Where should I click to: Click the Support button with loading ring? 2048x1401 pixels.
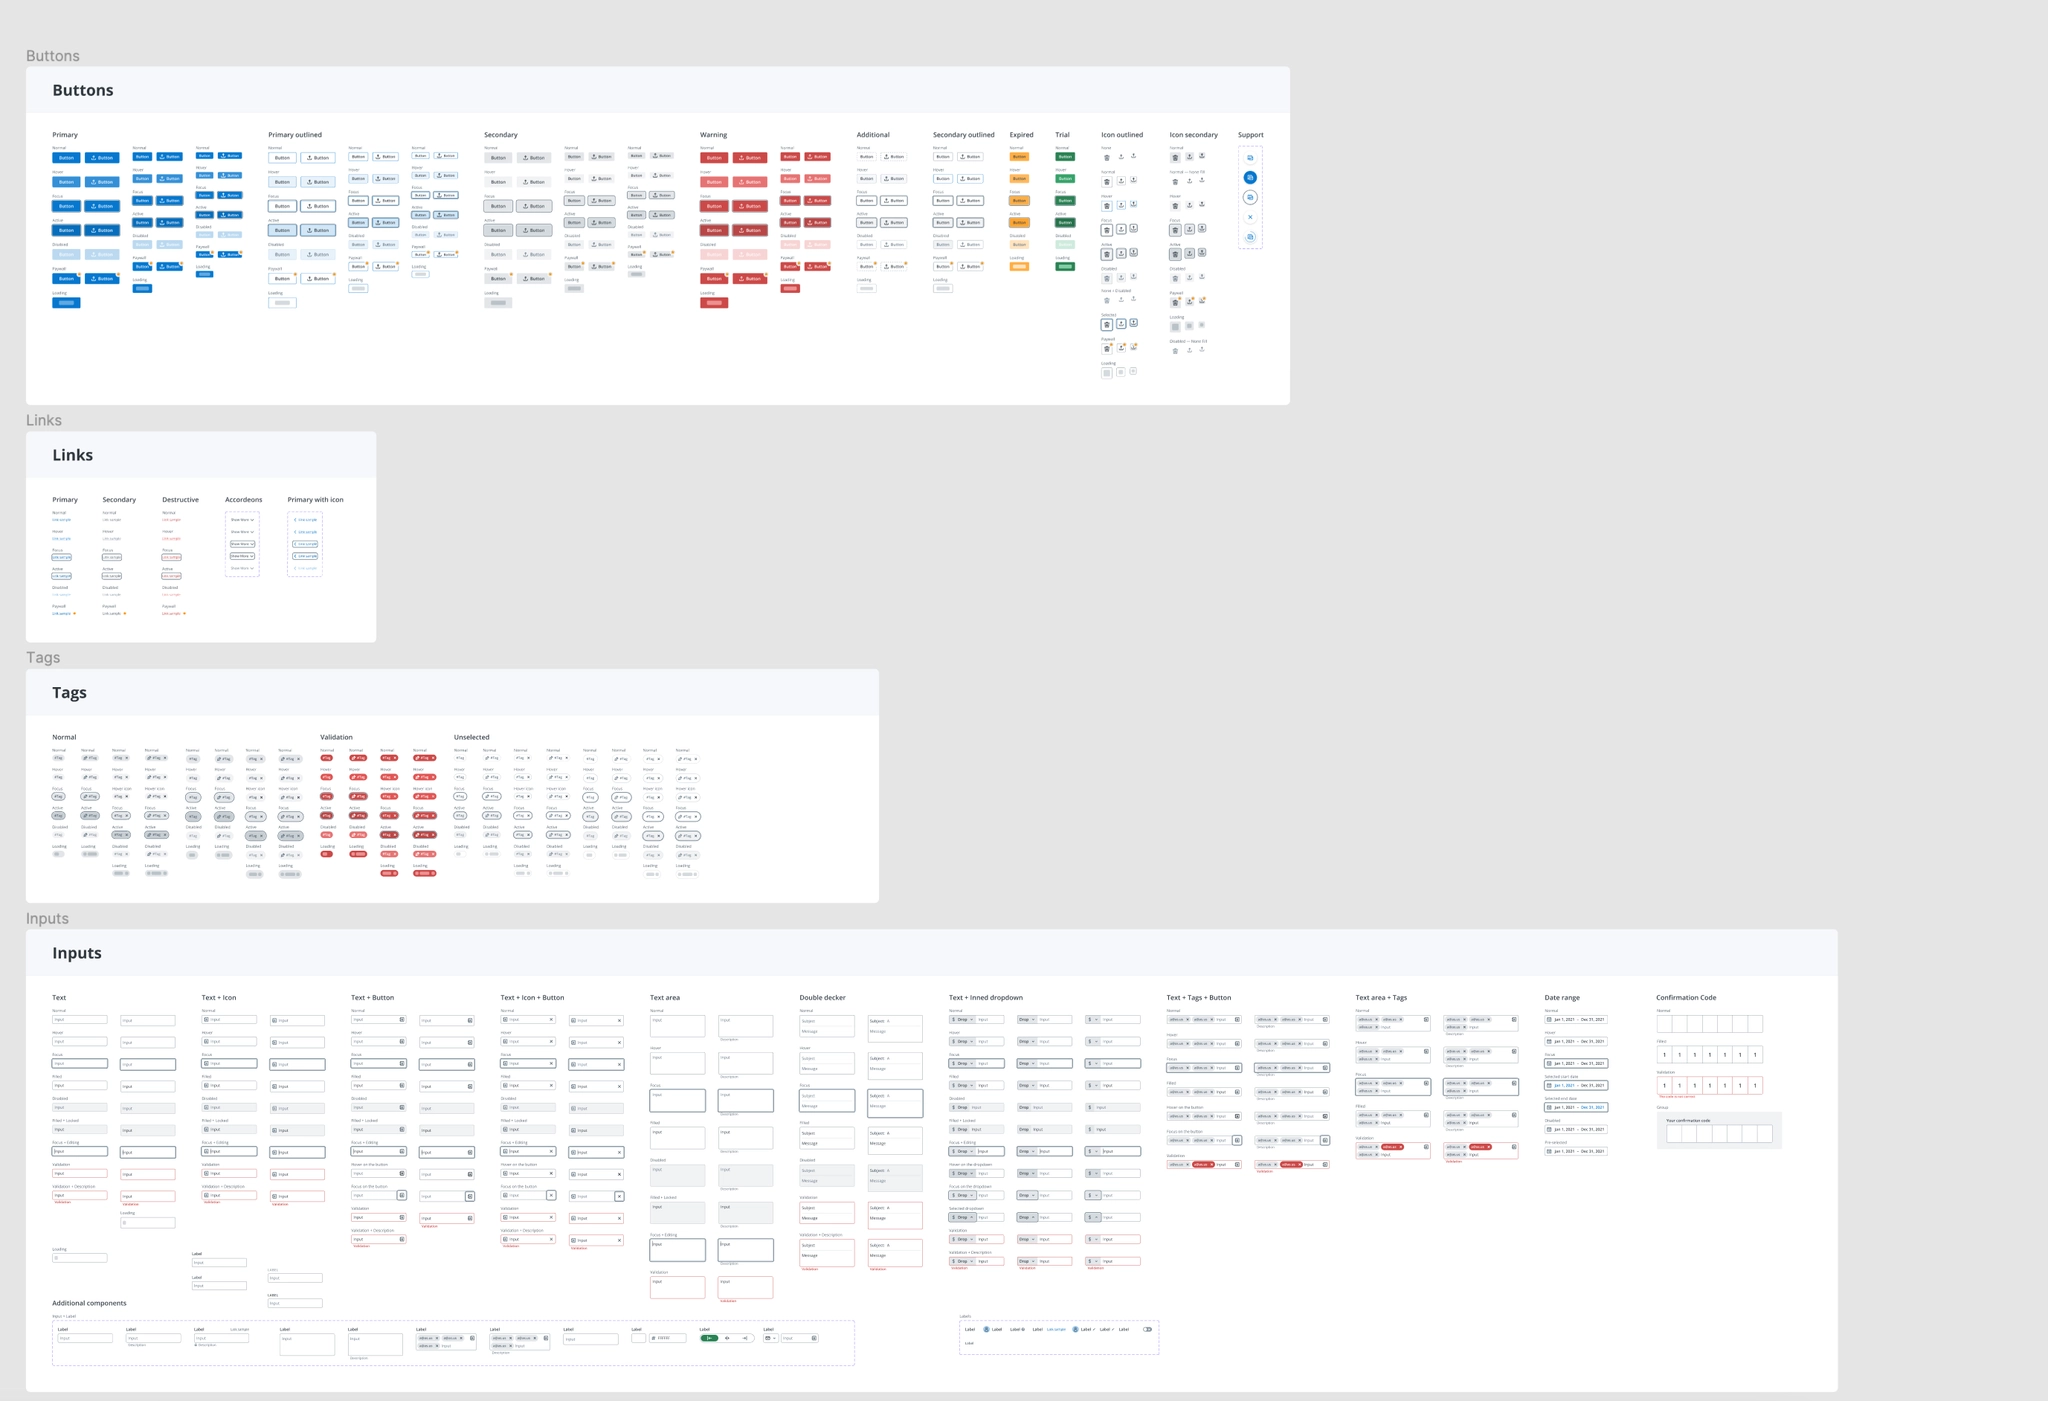pos(1250,237)
